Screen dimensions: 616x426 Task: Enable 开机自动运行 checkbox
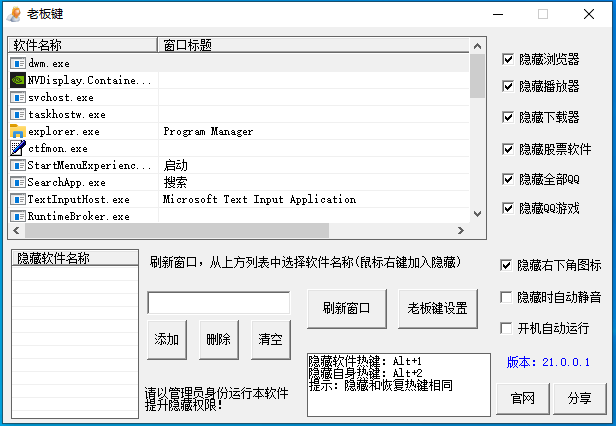tap(507, 327)
